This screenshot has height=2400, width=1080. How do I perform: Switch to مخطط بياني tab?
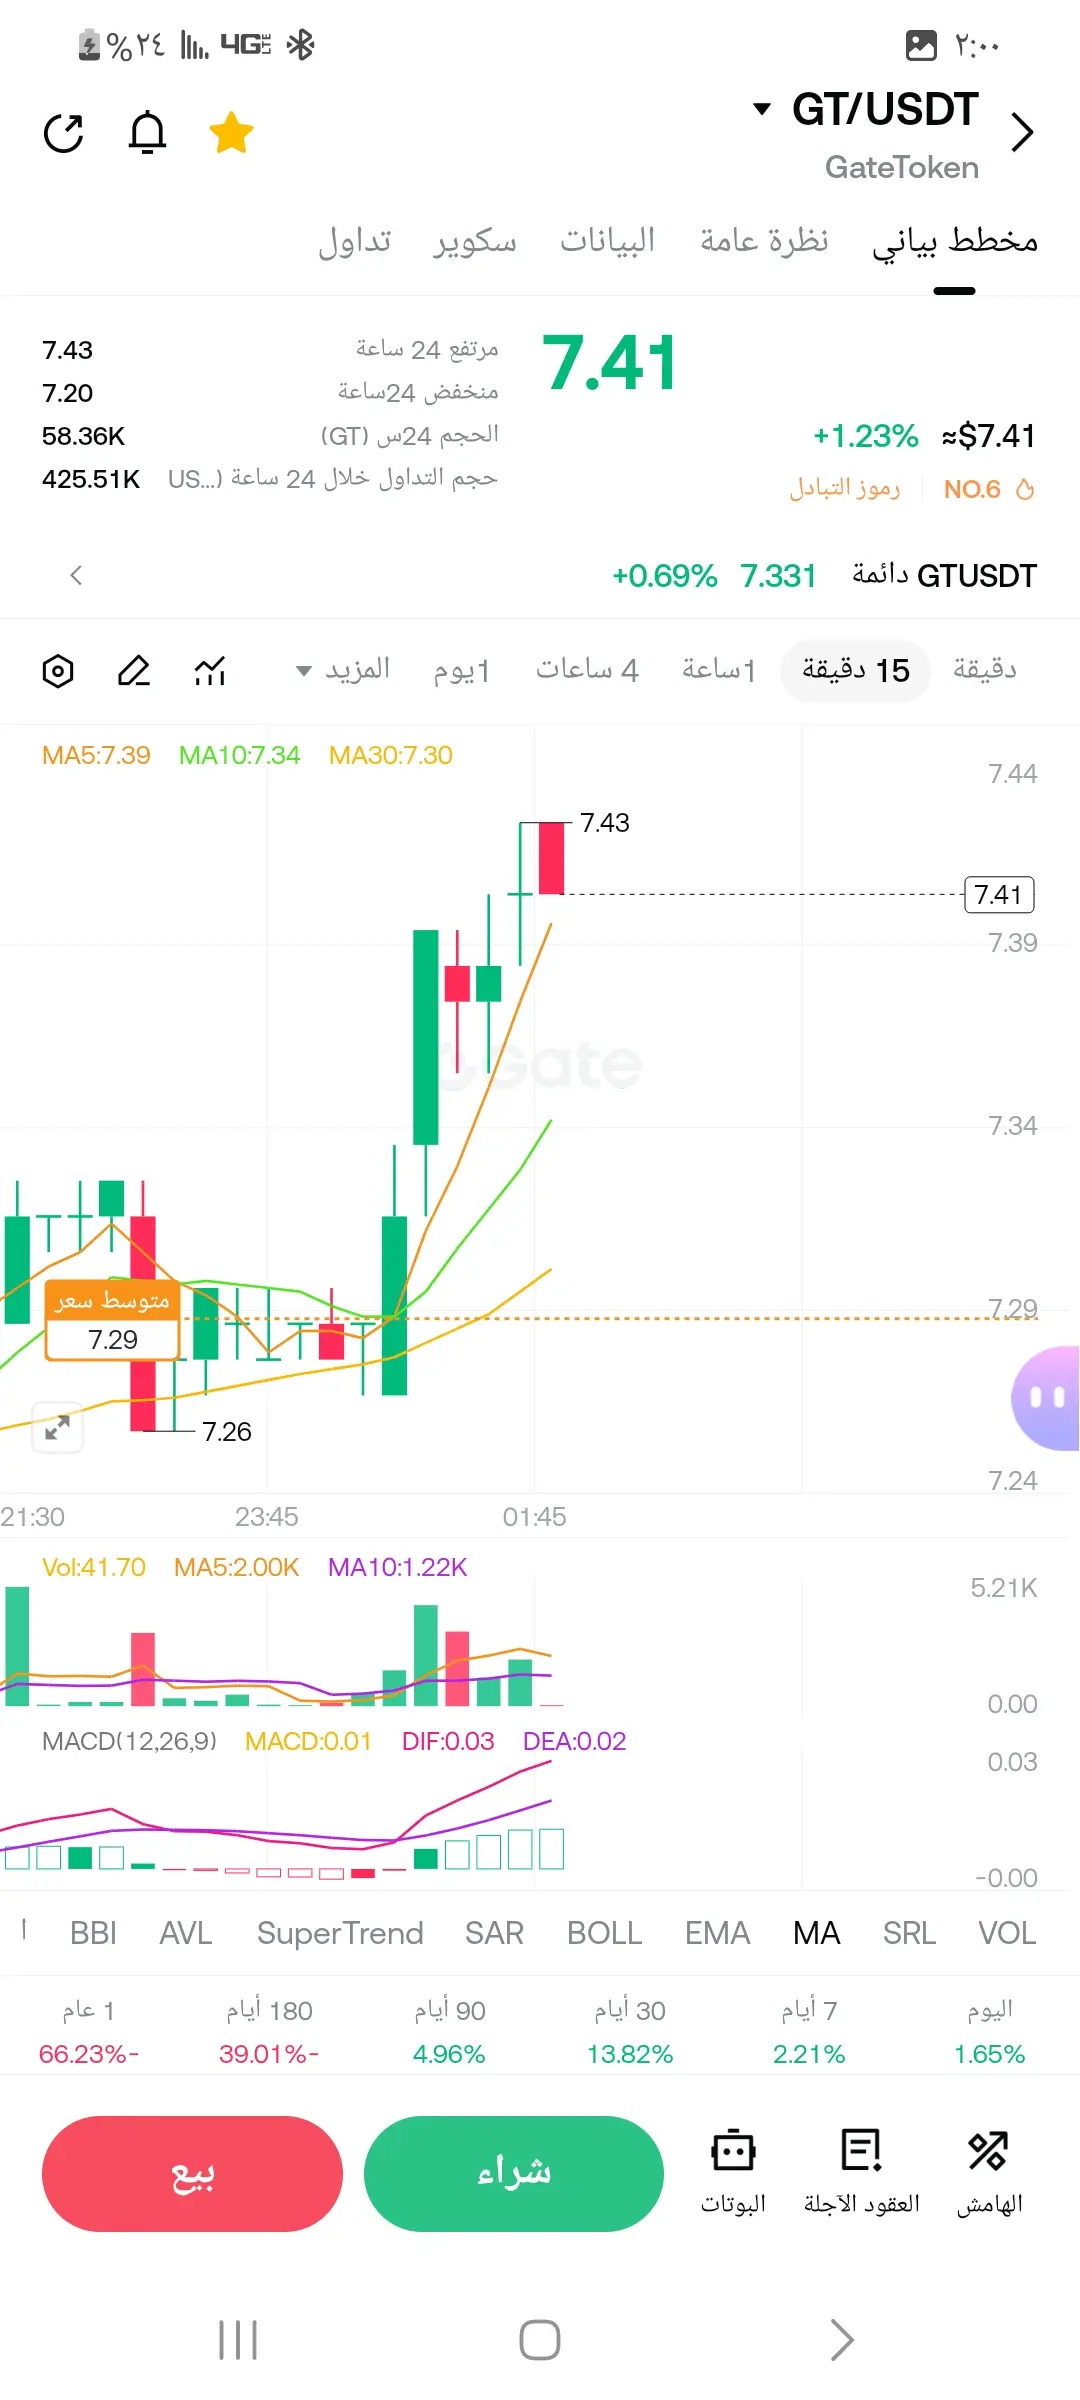(955, 241)
